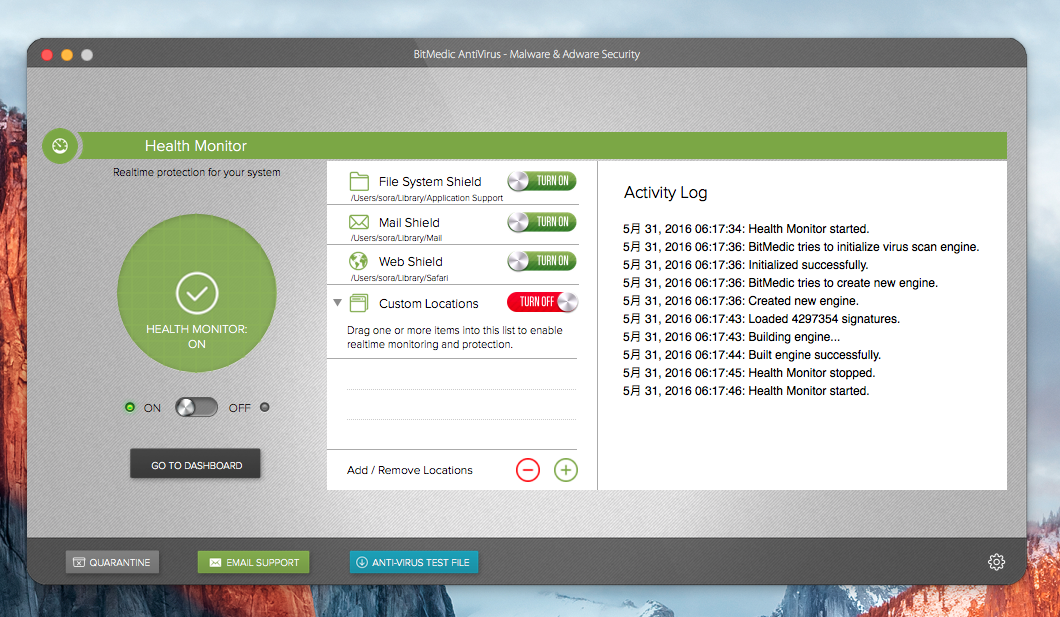Click the large Health Monitor checkmark circle
The width and height of the screenshot is (1060, 617).
click(x=197, y=293)
